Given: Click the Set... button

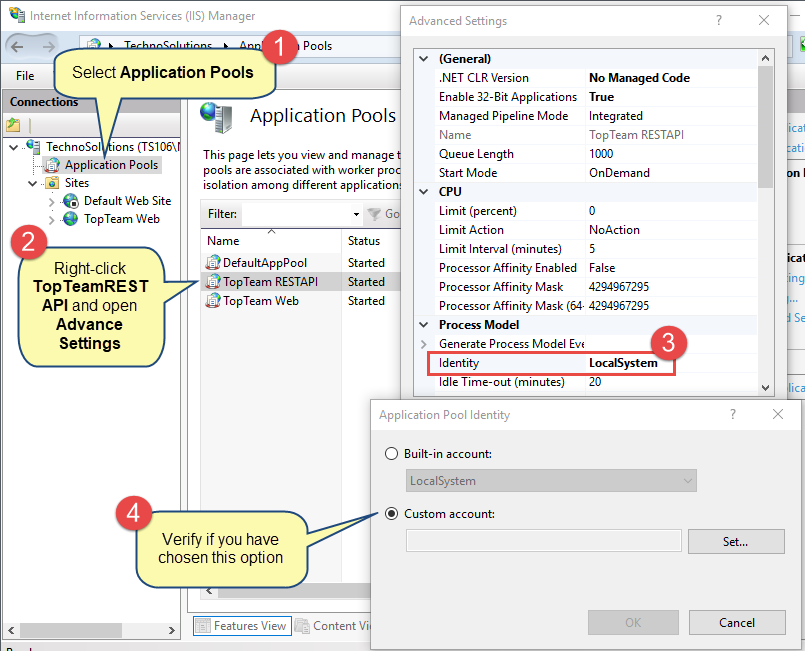Looking at the screenshot, I should point(736,541).
